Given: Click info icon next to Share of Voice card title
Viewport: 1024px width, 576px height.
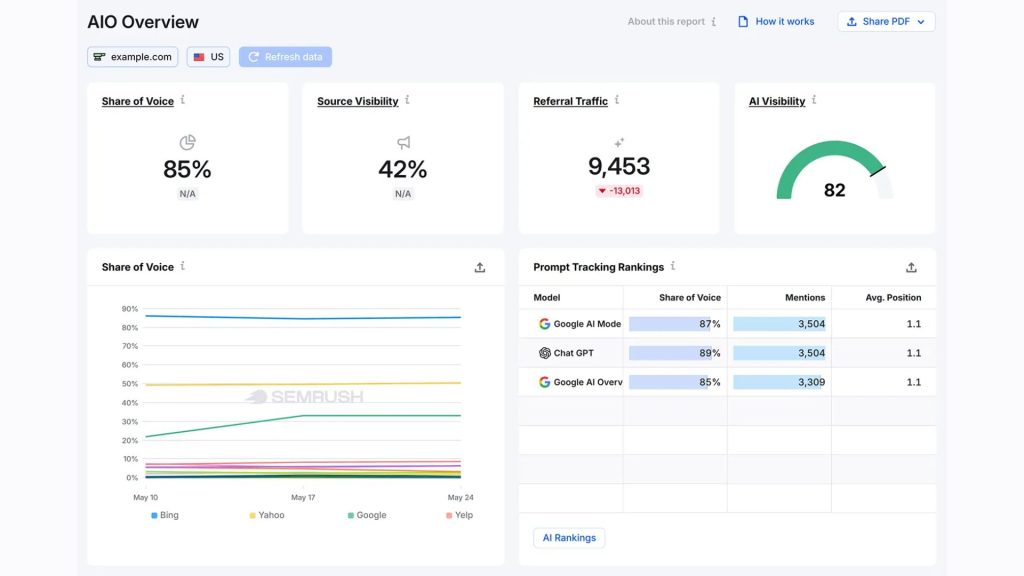Looking at the screenshot, I should 183,100.
